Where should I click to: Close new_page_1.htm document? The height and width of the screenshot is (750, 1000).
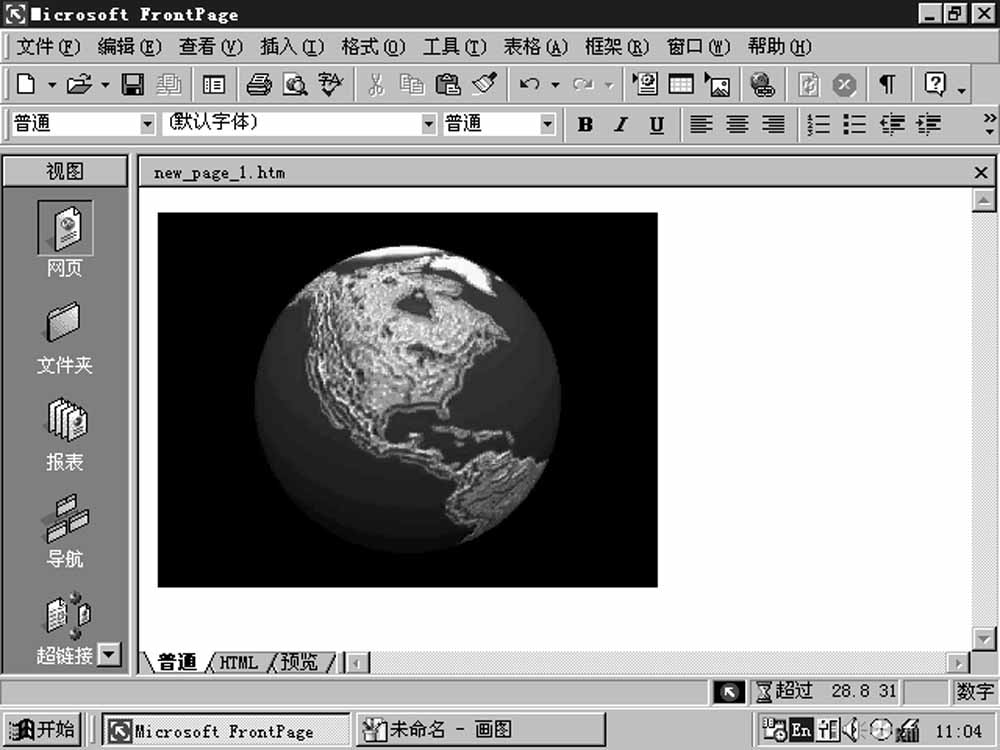982,172
